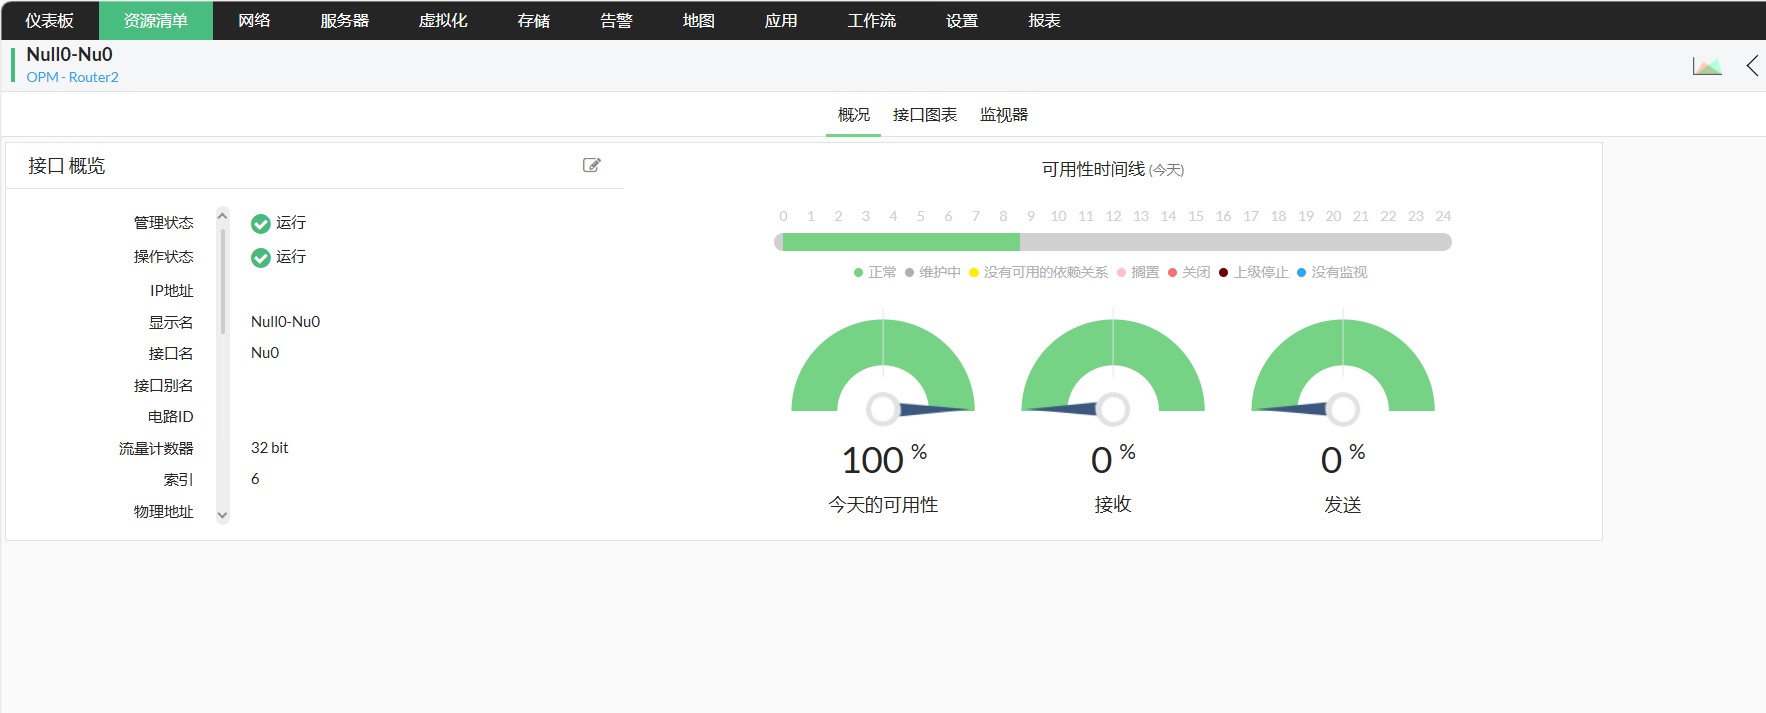Toggle the 维护中 legend entry
The image size is (1766, 713).
[933, 272]
